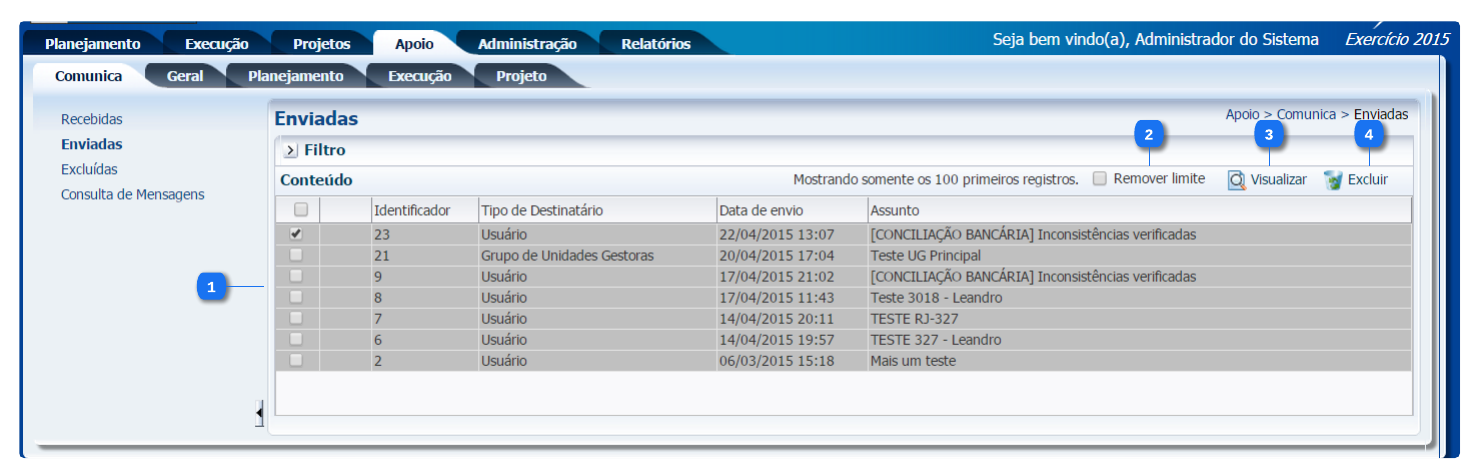Select the row with subject Mais um teste

point(912,361)
